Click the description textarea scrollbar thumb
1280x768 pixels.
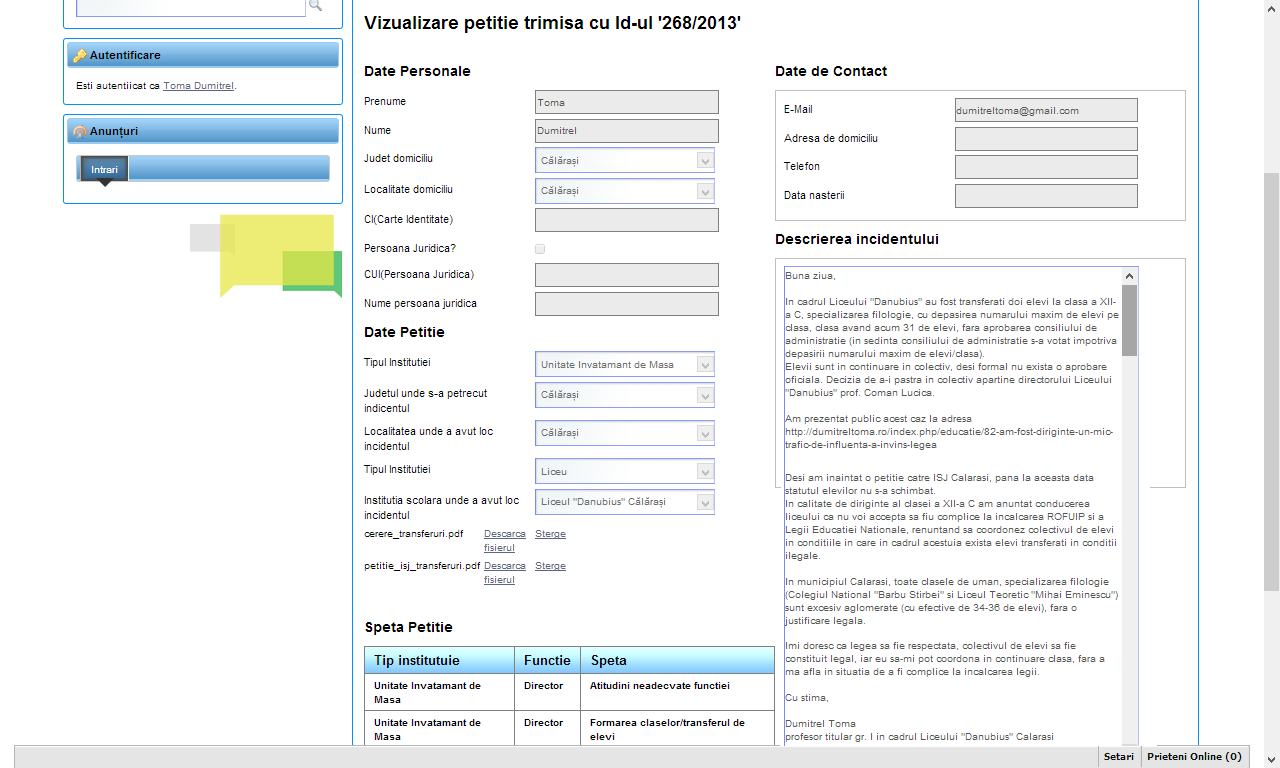1129,320
